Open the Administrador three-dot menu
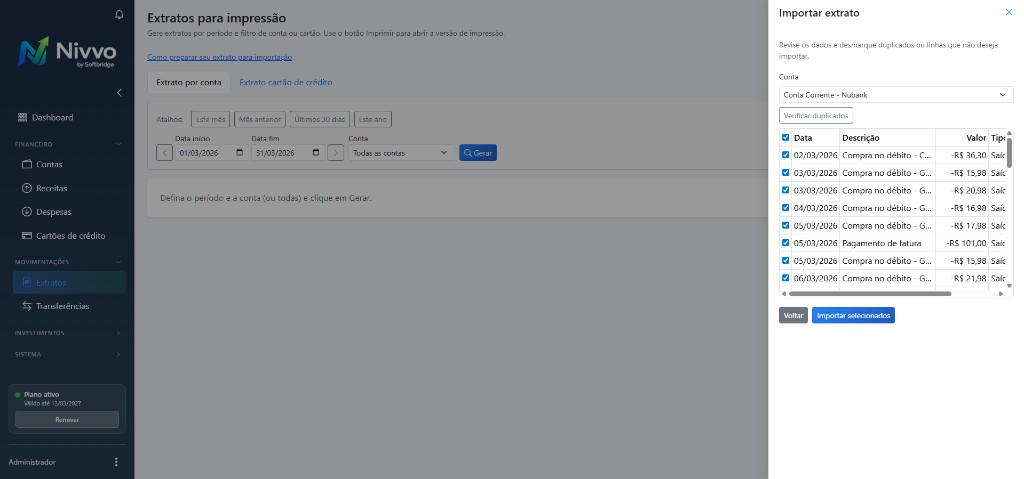This screenshot has height=479, width=1024. point(116,462)
